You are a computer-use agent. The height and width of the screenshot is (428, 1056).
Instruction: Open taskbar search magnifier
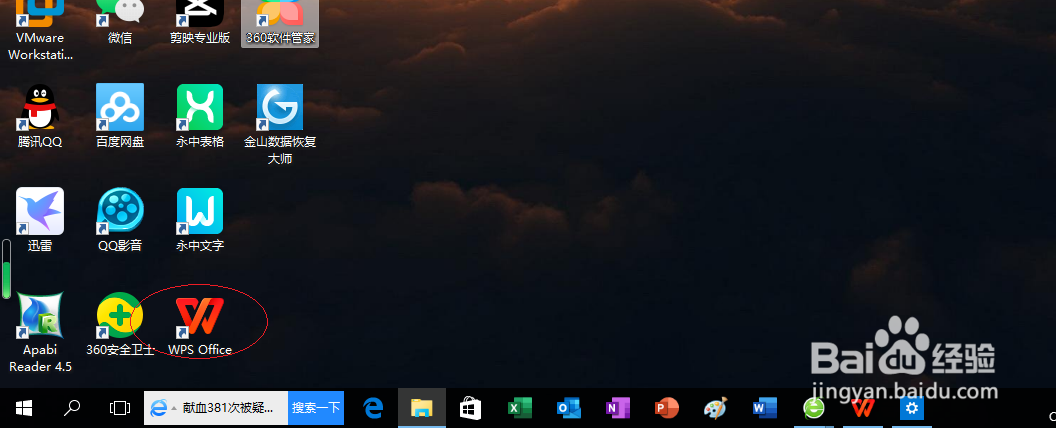[71, 407]
